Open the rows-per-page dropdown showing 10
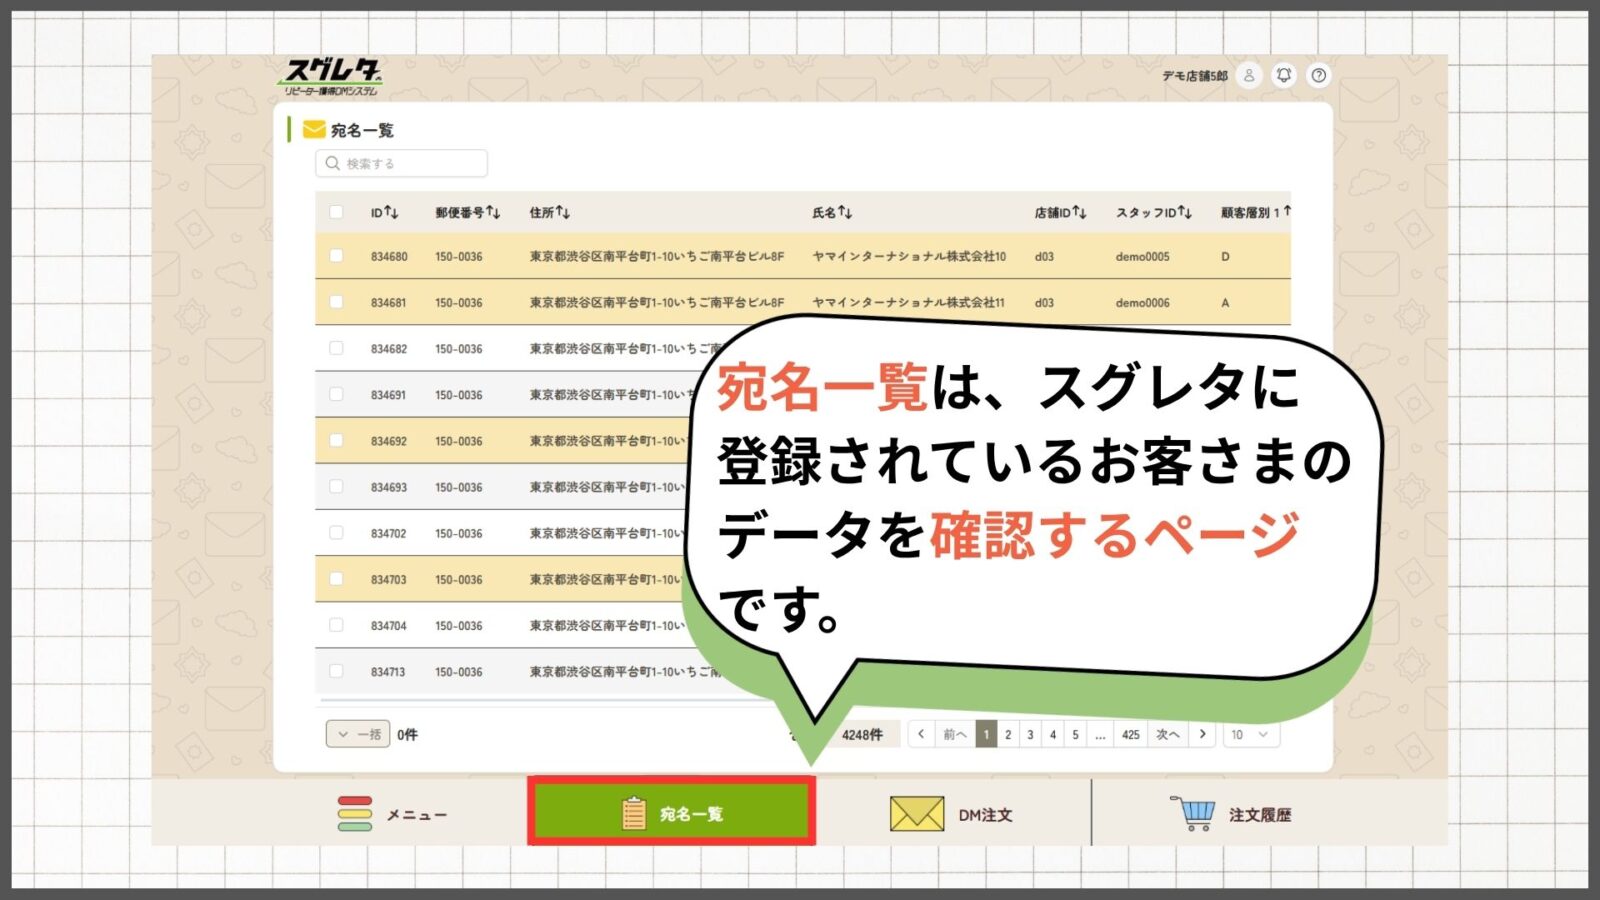The image size is (1600, 900). click(x=1250, y=734)
